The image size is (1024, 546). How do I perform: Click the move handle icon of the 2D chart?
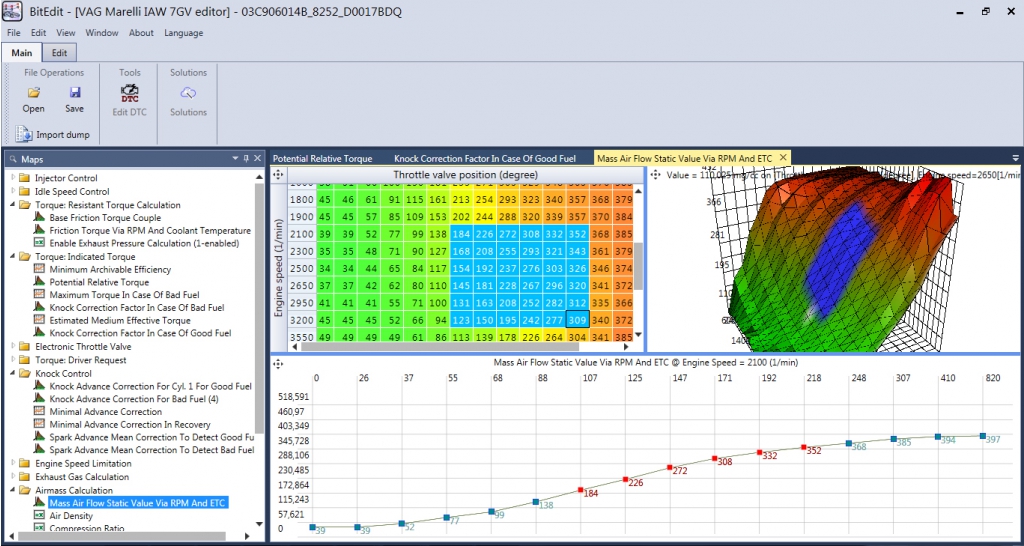click(x=278, y=364)
